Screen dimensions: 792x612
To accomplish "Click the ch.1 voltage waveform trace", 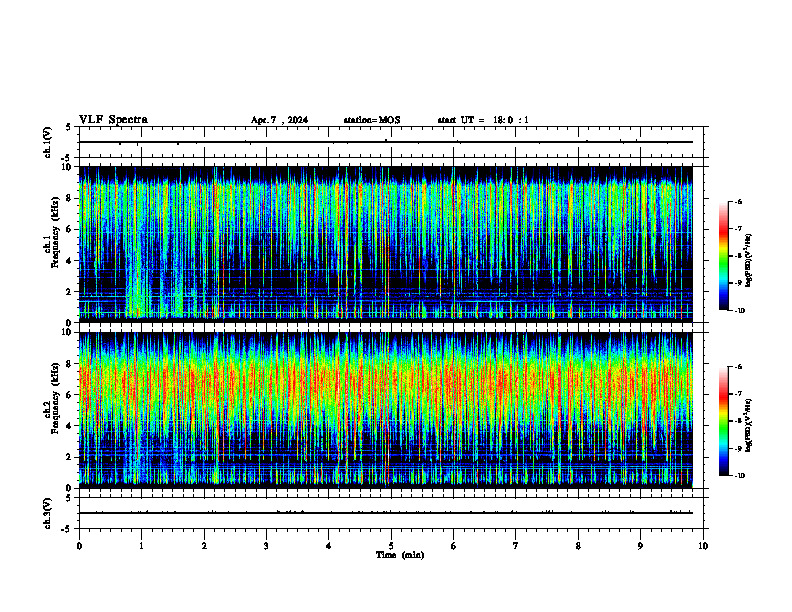I will coord(386,142).
